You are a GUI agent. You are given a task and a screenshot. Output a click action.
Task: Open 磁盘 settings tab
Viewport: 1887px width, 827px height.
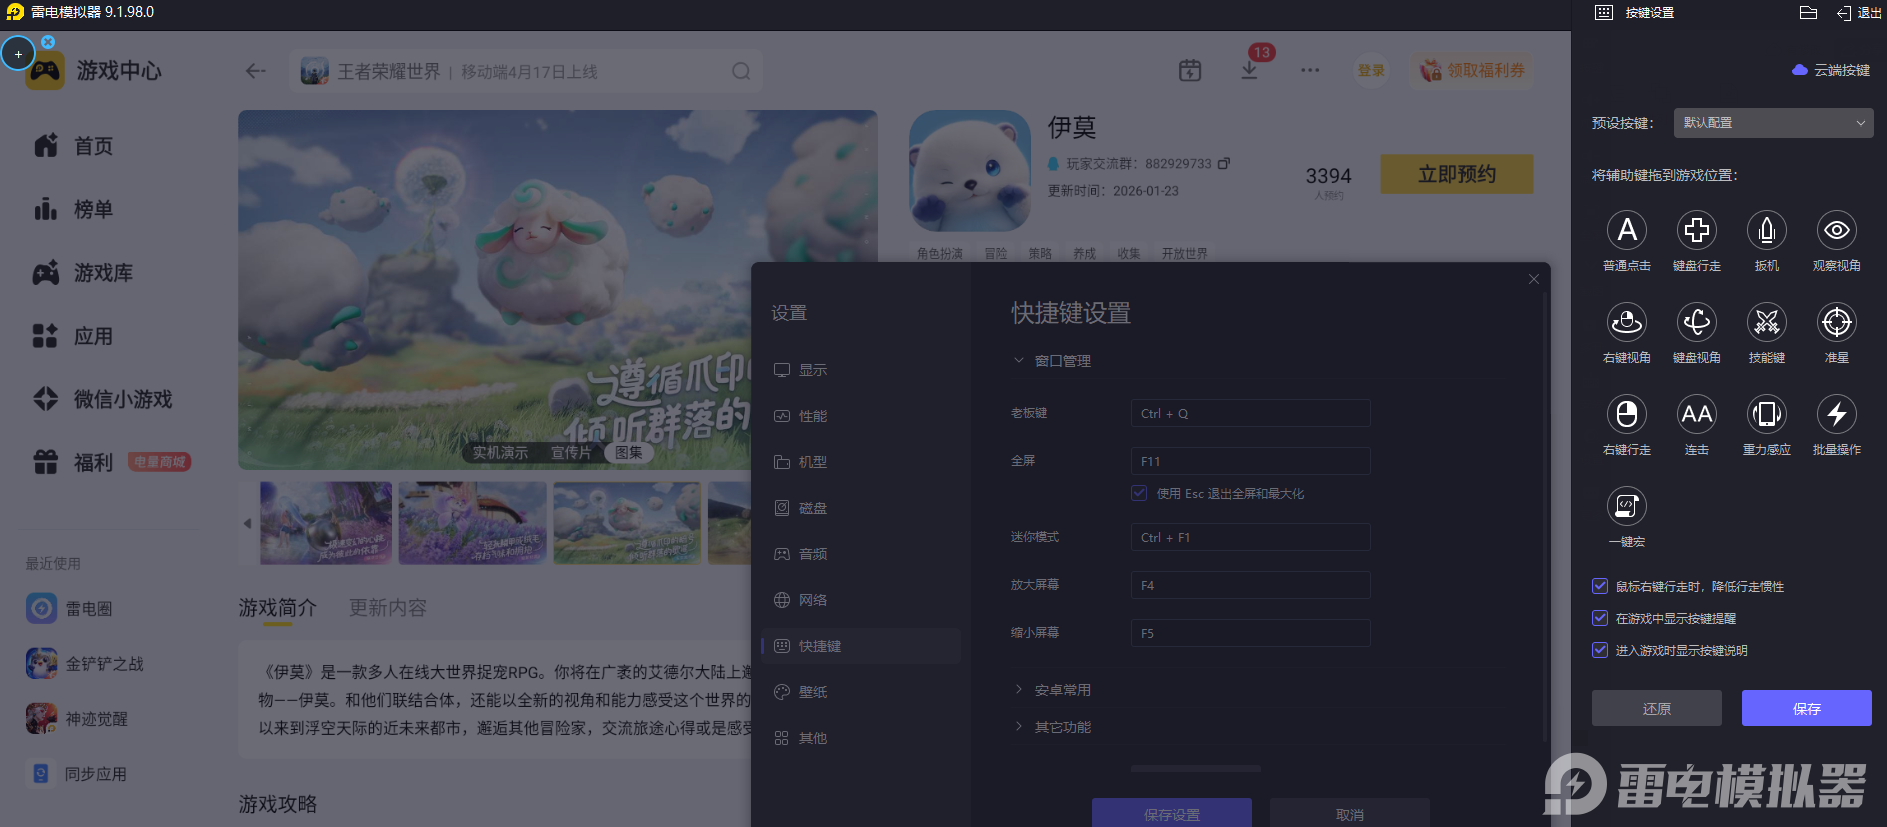[861, 508]
